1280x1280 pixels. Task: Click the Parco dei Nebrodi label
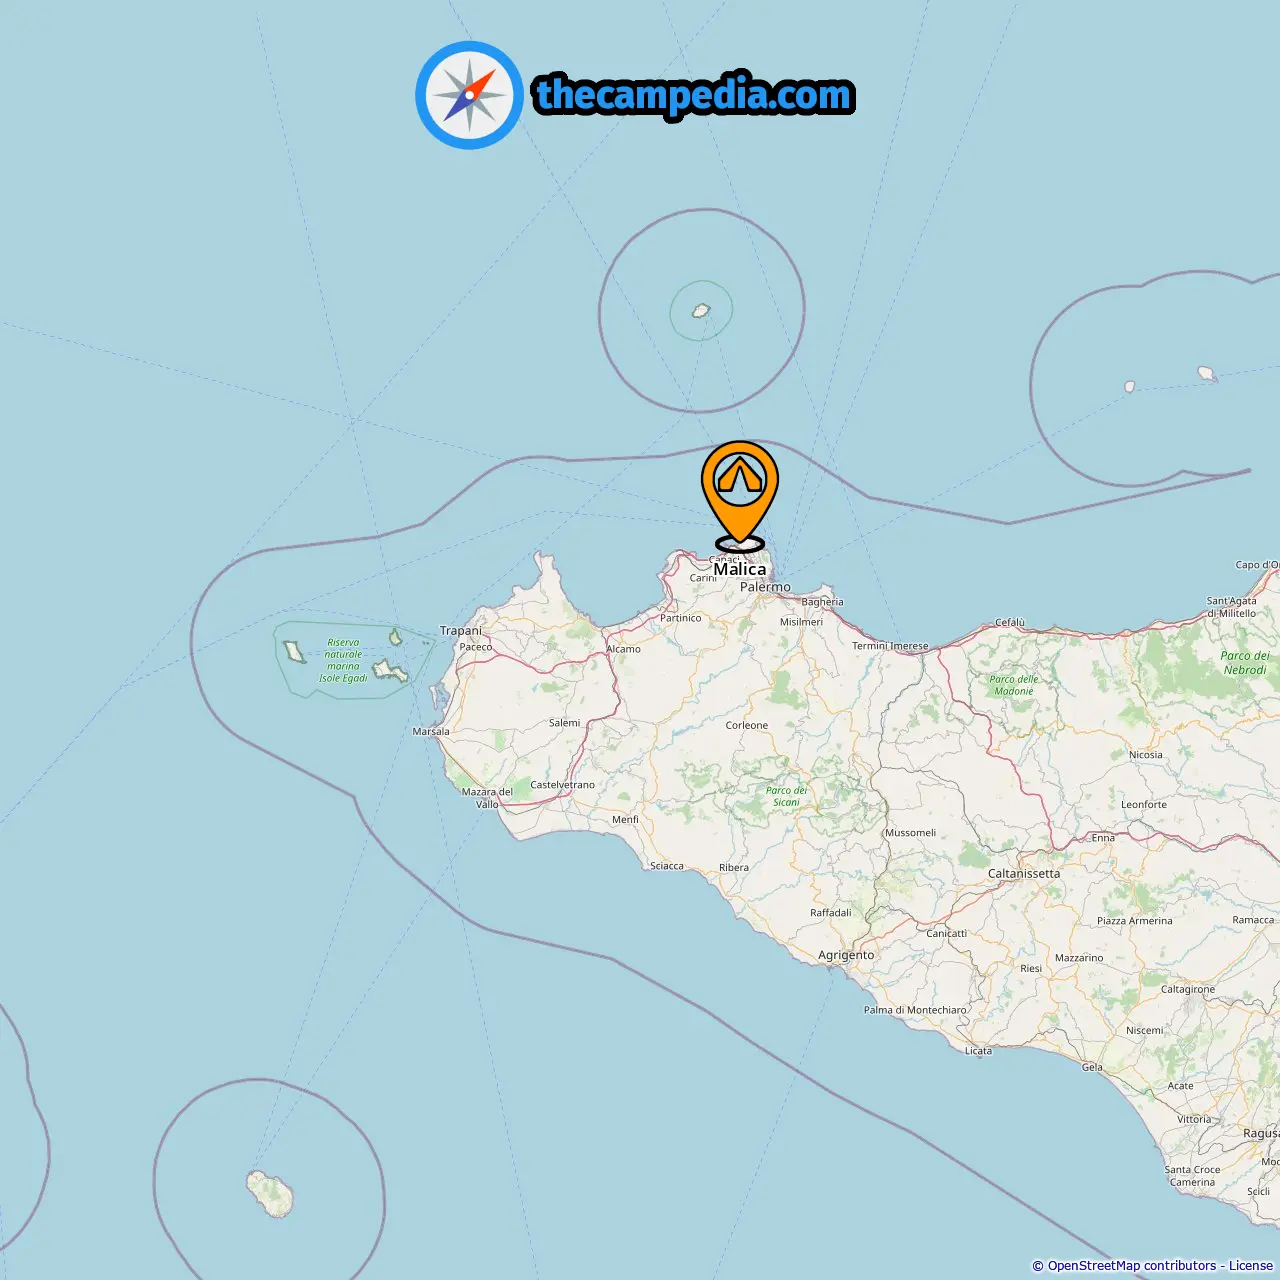tap(1245, 663)
